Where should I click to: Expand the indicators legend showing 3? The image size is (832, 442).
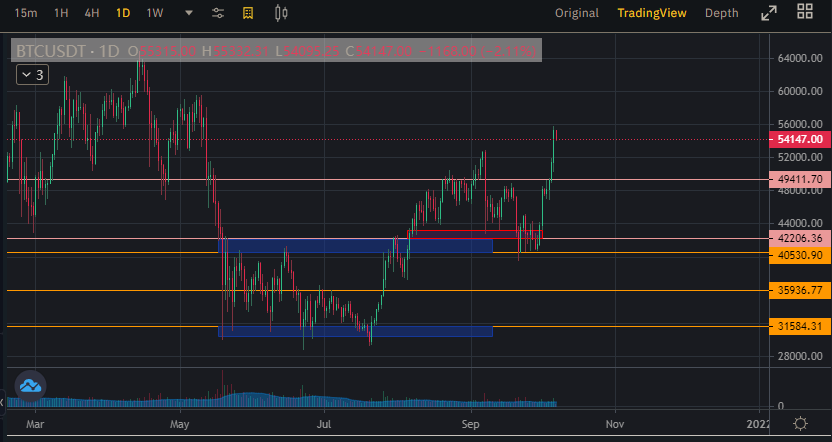pyautogui.click(x=32, y=75)
